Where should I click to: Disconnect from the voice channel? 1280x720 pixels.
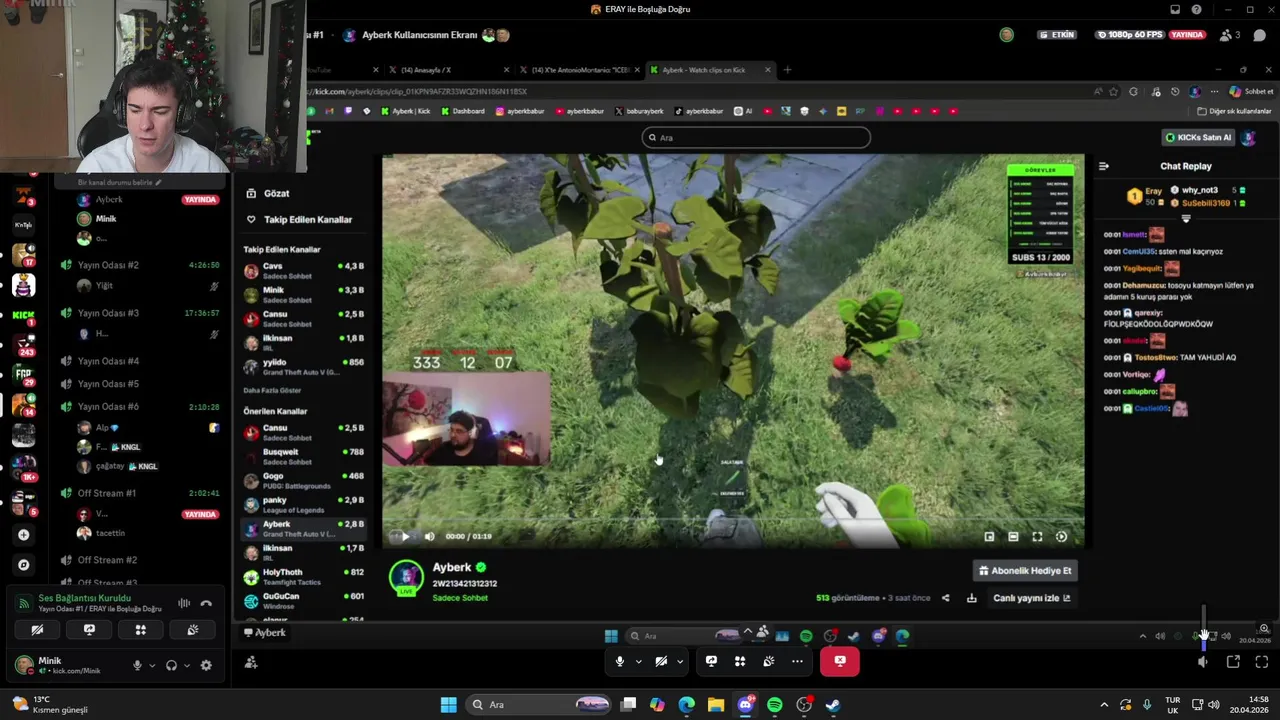[206, 603]
